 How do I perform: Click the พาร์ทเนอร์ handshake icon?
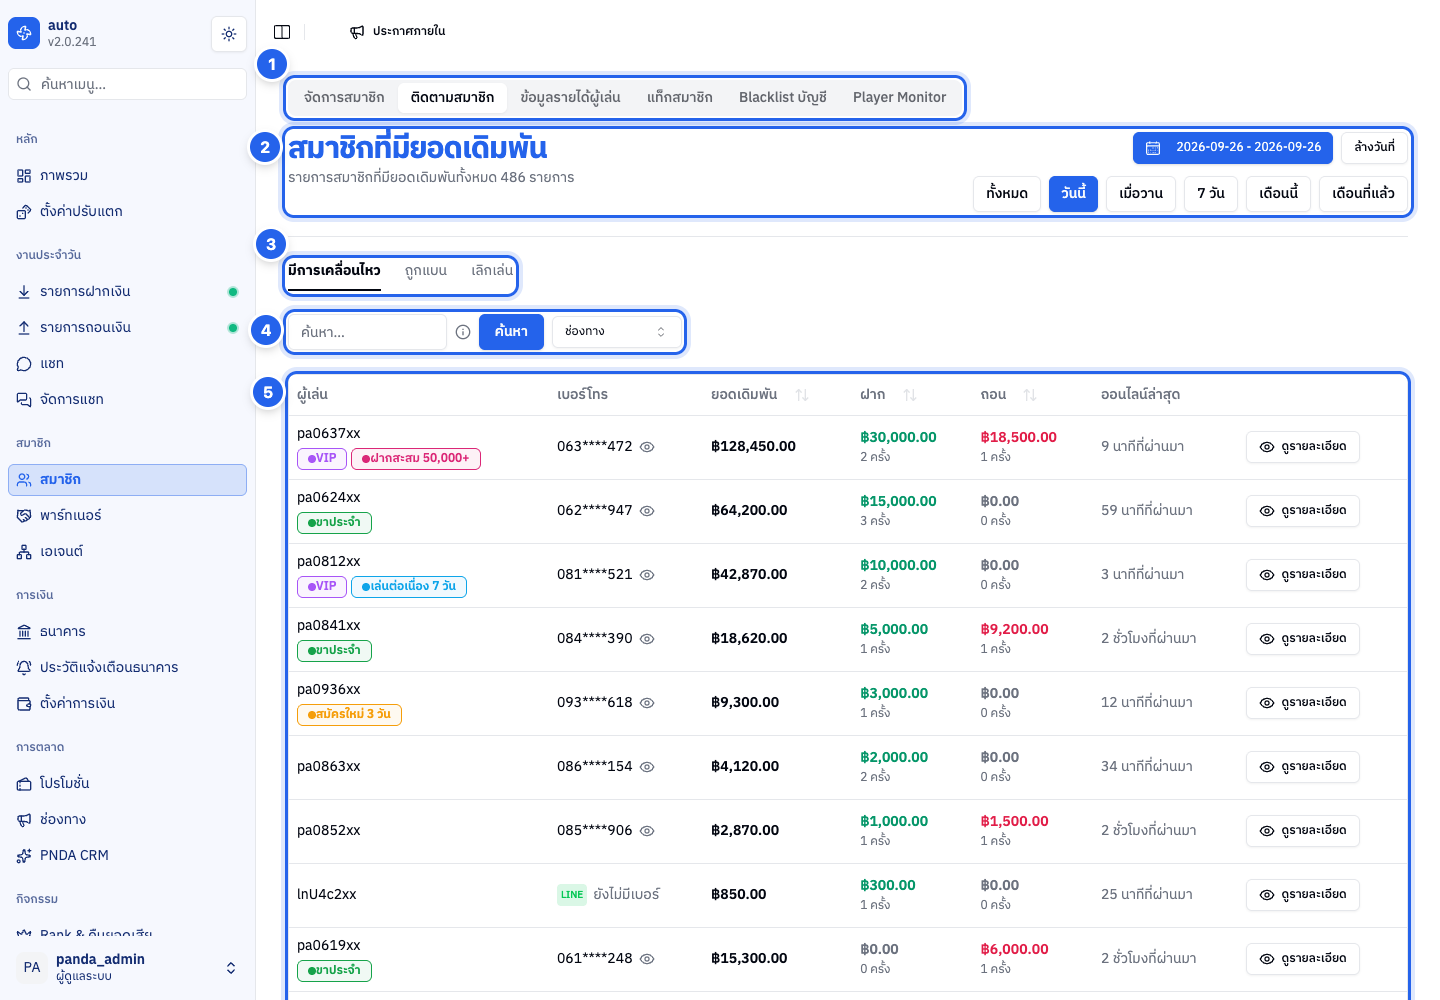(x=24, y=516)
